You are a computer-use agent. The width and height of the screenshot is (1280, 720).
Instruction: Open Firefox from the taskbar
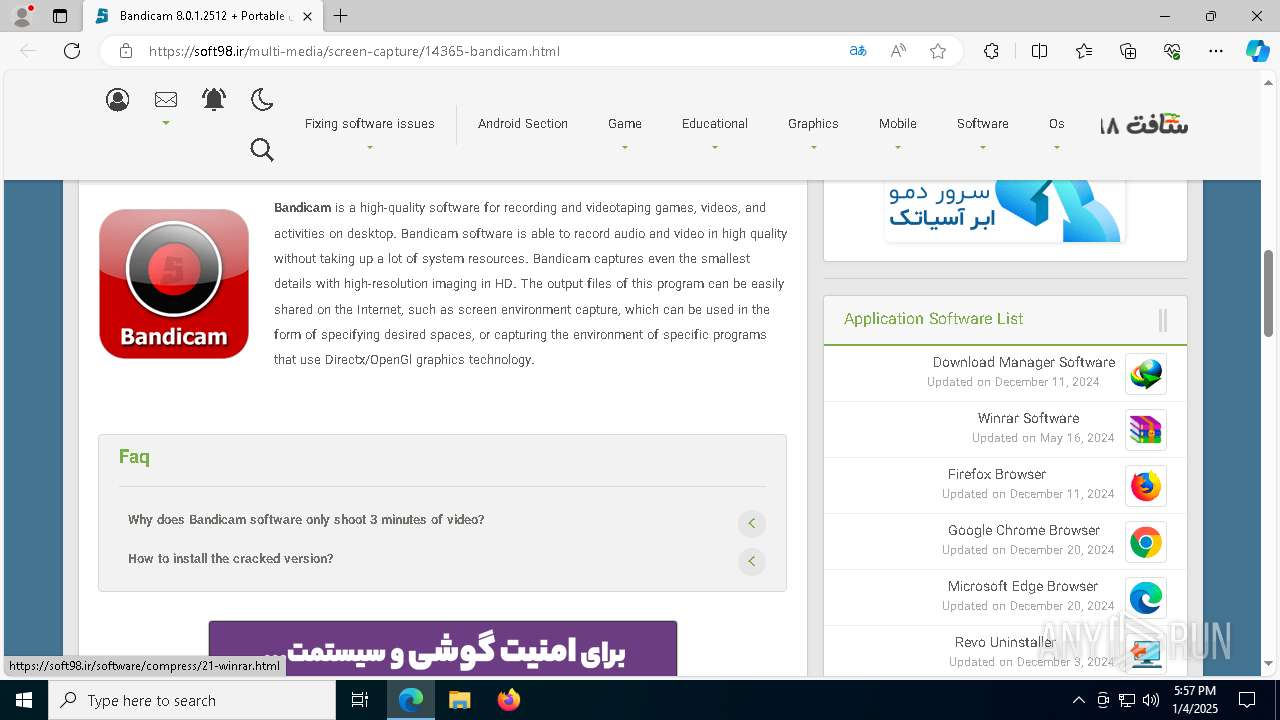(509, 700)
